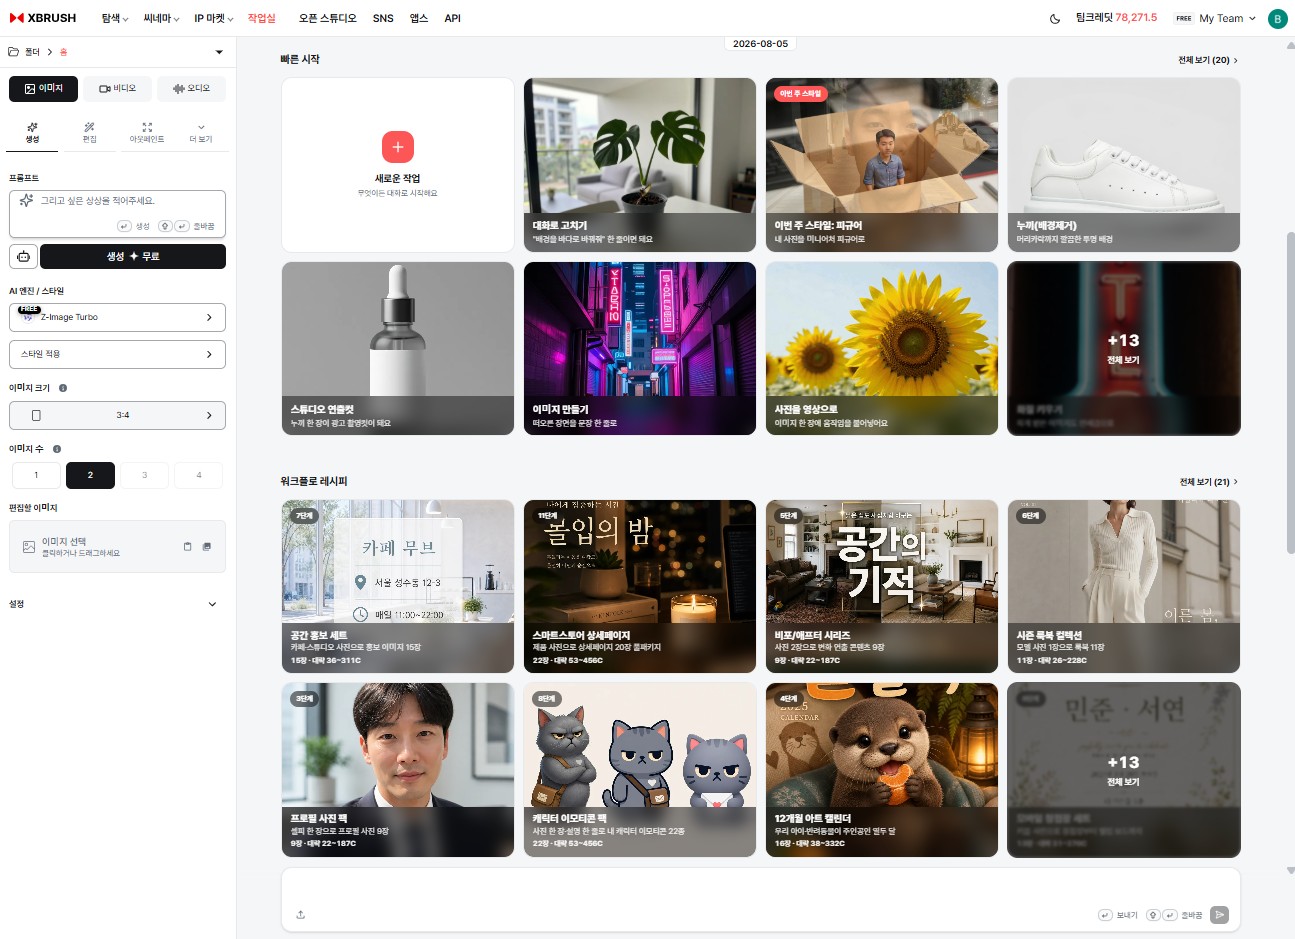Screen dimensions: 1295x939
Task: Click the folder icon in breadcrumb
Action: click(x=14, y=52)
